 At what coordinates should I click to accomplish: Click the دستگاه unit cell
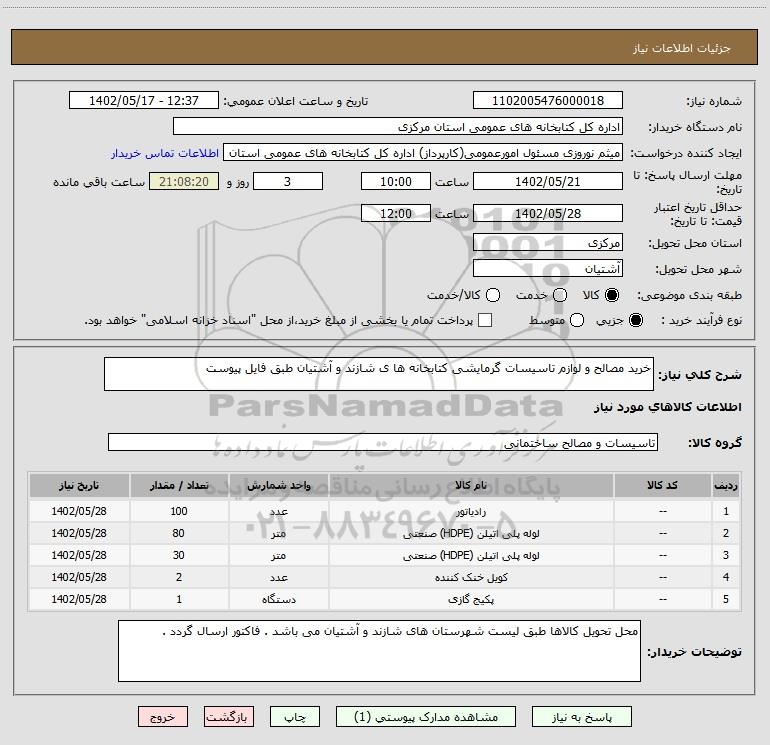click(278, 599)
